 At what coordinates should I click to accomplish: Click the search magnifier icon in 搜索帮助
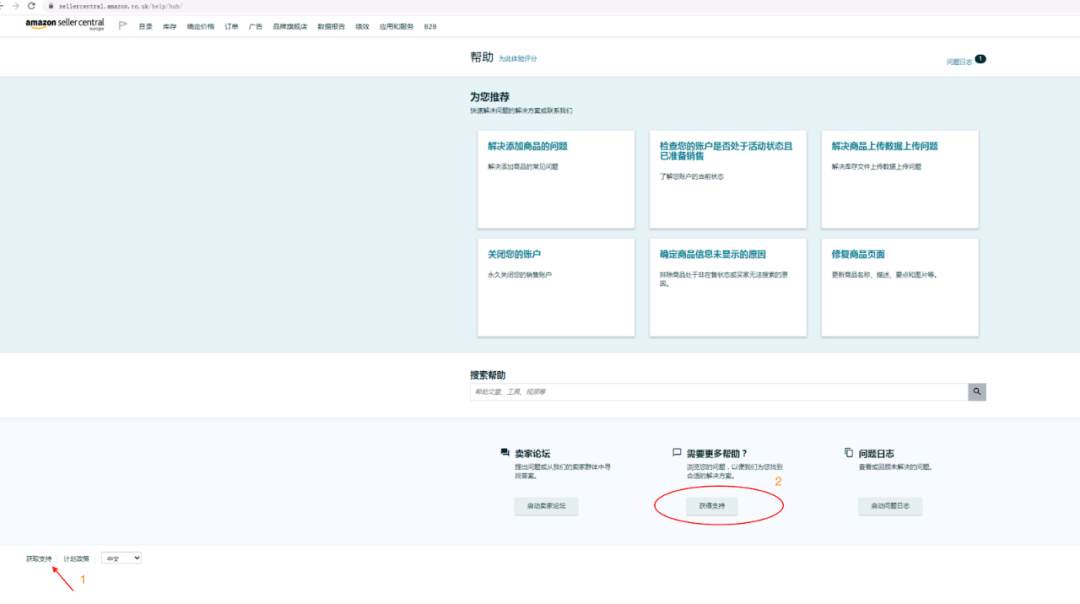click(x=977, y=391)
